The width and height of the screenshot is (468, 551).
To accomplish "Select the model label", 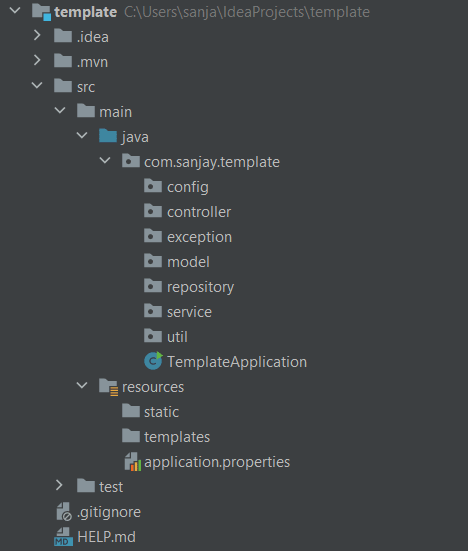I will (188, 262).
